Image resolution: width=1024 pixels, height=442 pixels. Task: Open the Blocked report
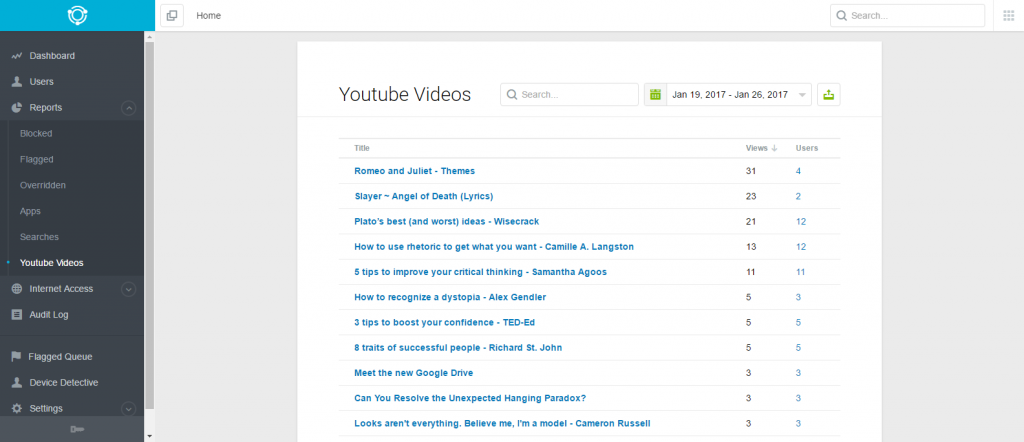[36, 133]
